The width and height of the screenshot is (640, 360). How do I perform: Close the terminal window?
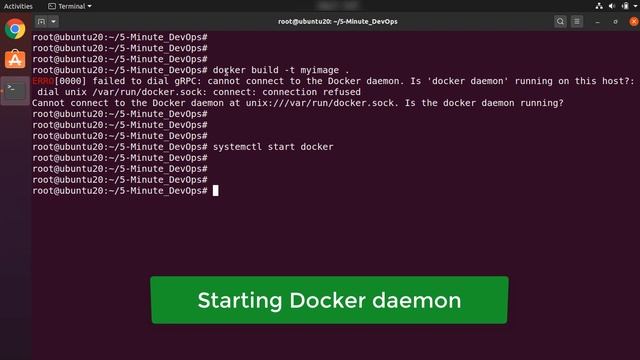pos(634,22)
